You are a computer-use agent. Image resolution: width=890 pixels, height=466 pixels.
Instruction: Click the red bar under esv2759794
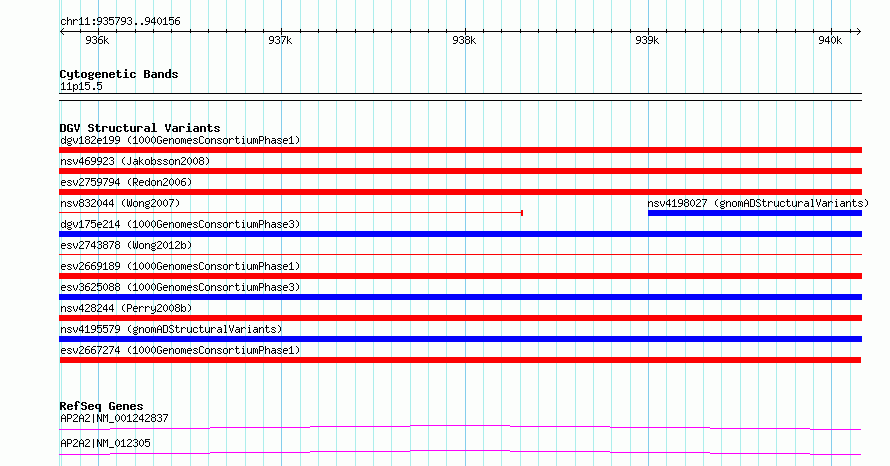[x=460, y=192]
